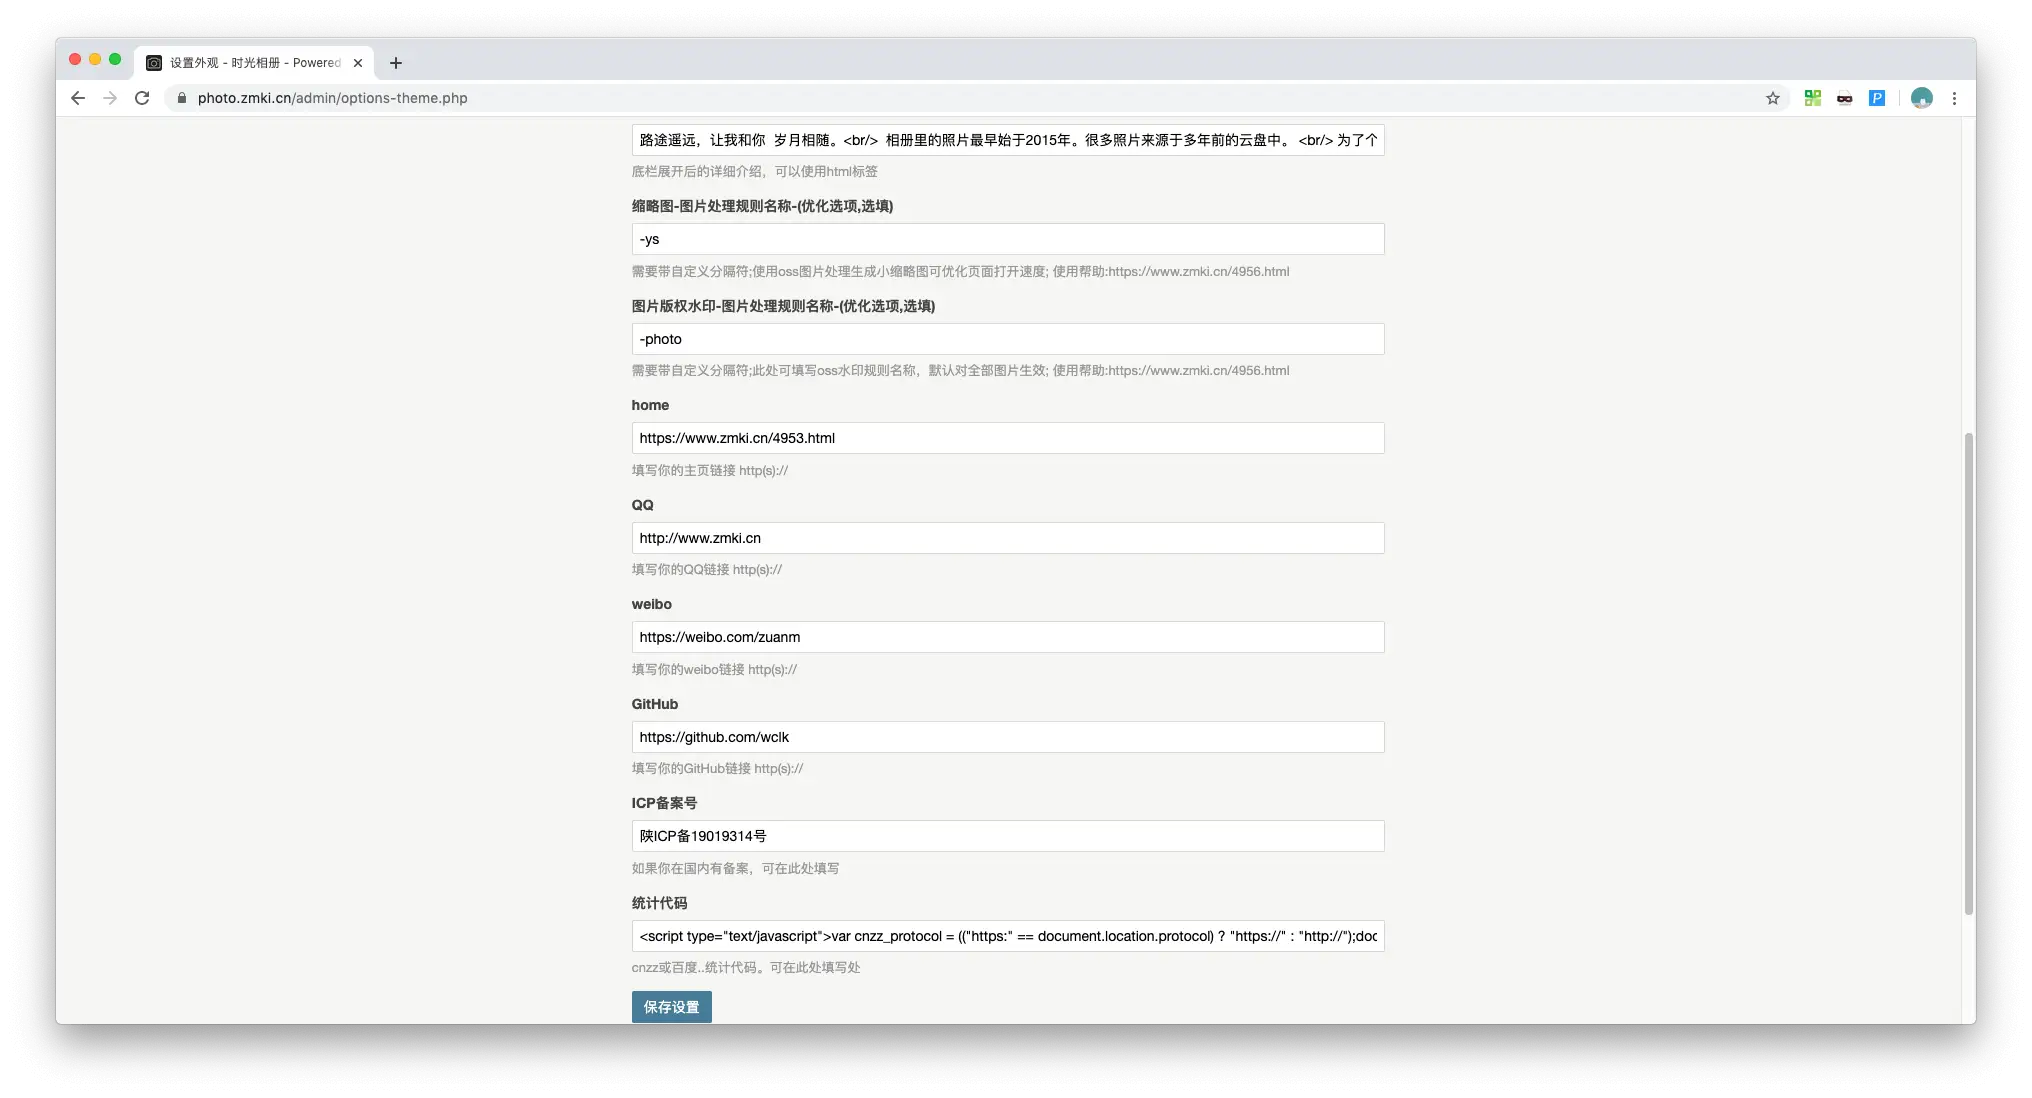Click the Chrome profile avatar
This screenshot has width=2032, height=1098.
(x=1921, y=98)
